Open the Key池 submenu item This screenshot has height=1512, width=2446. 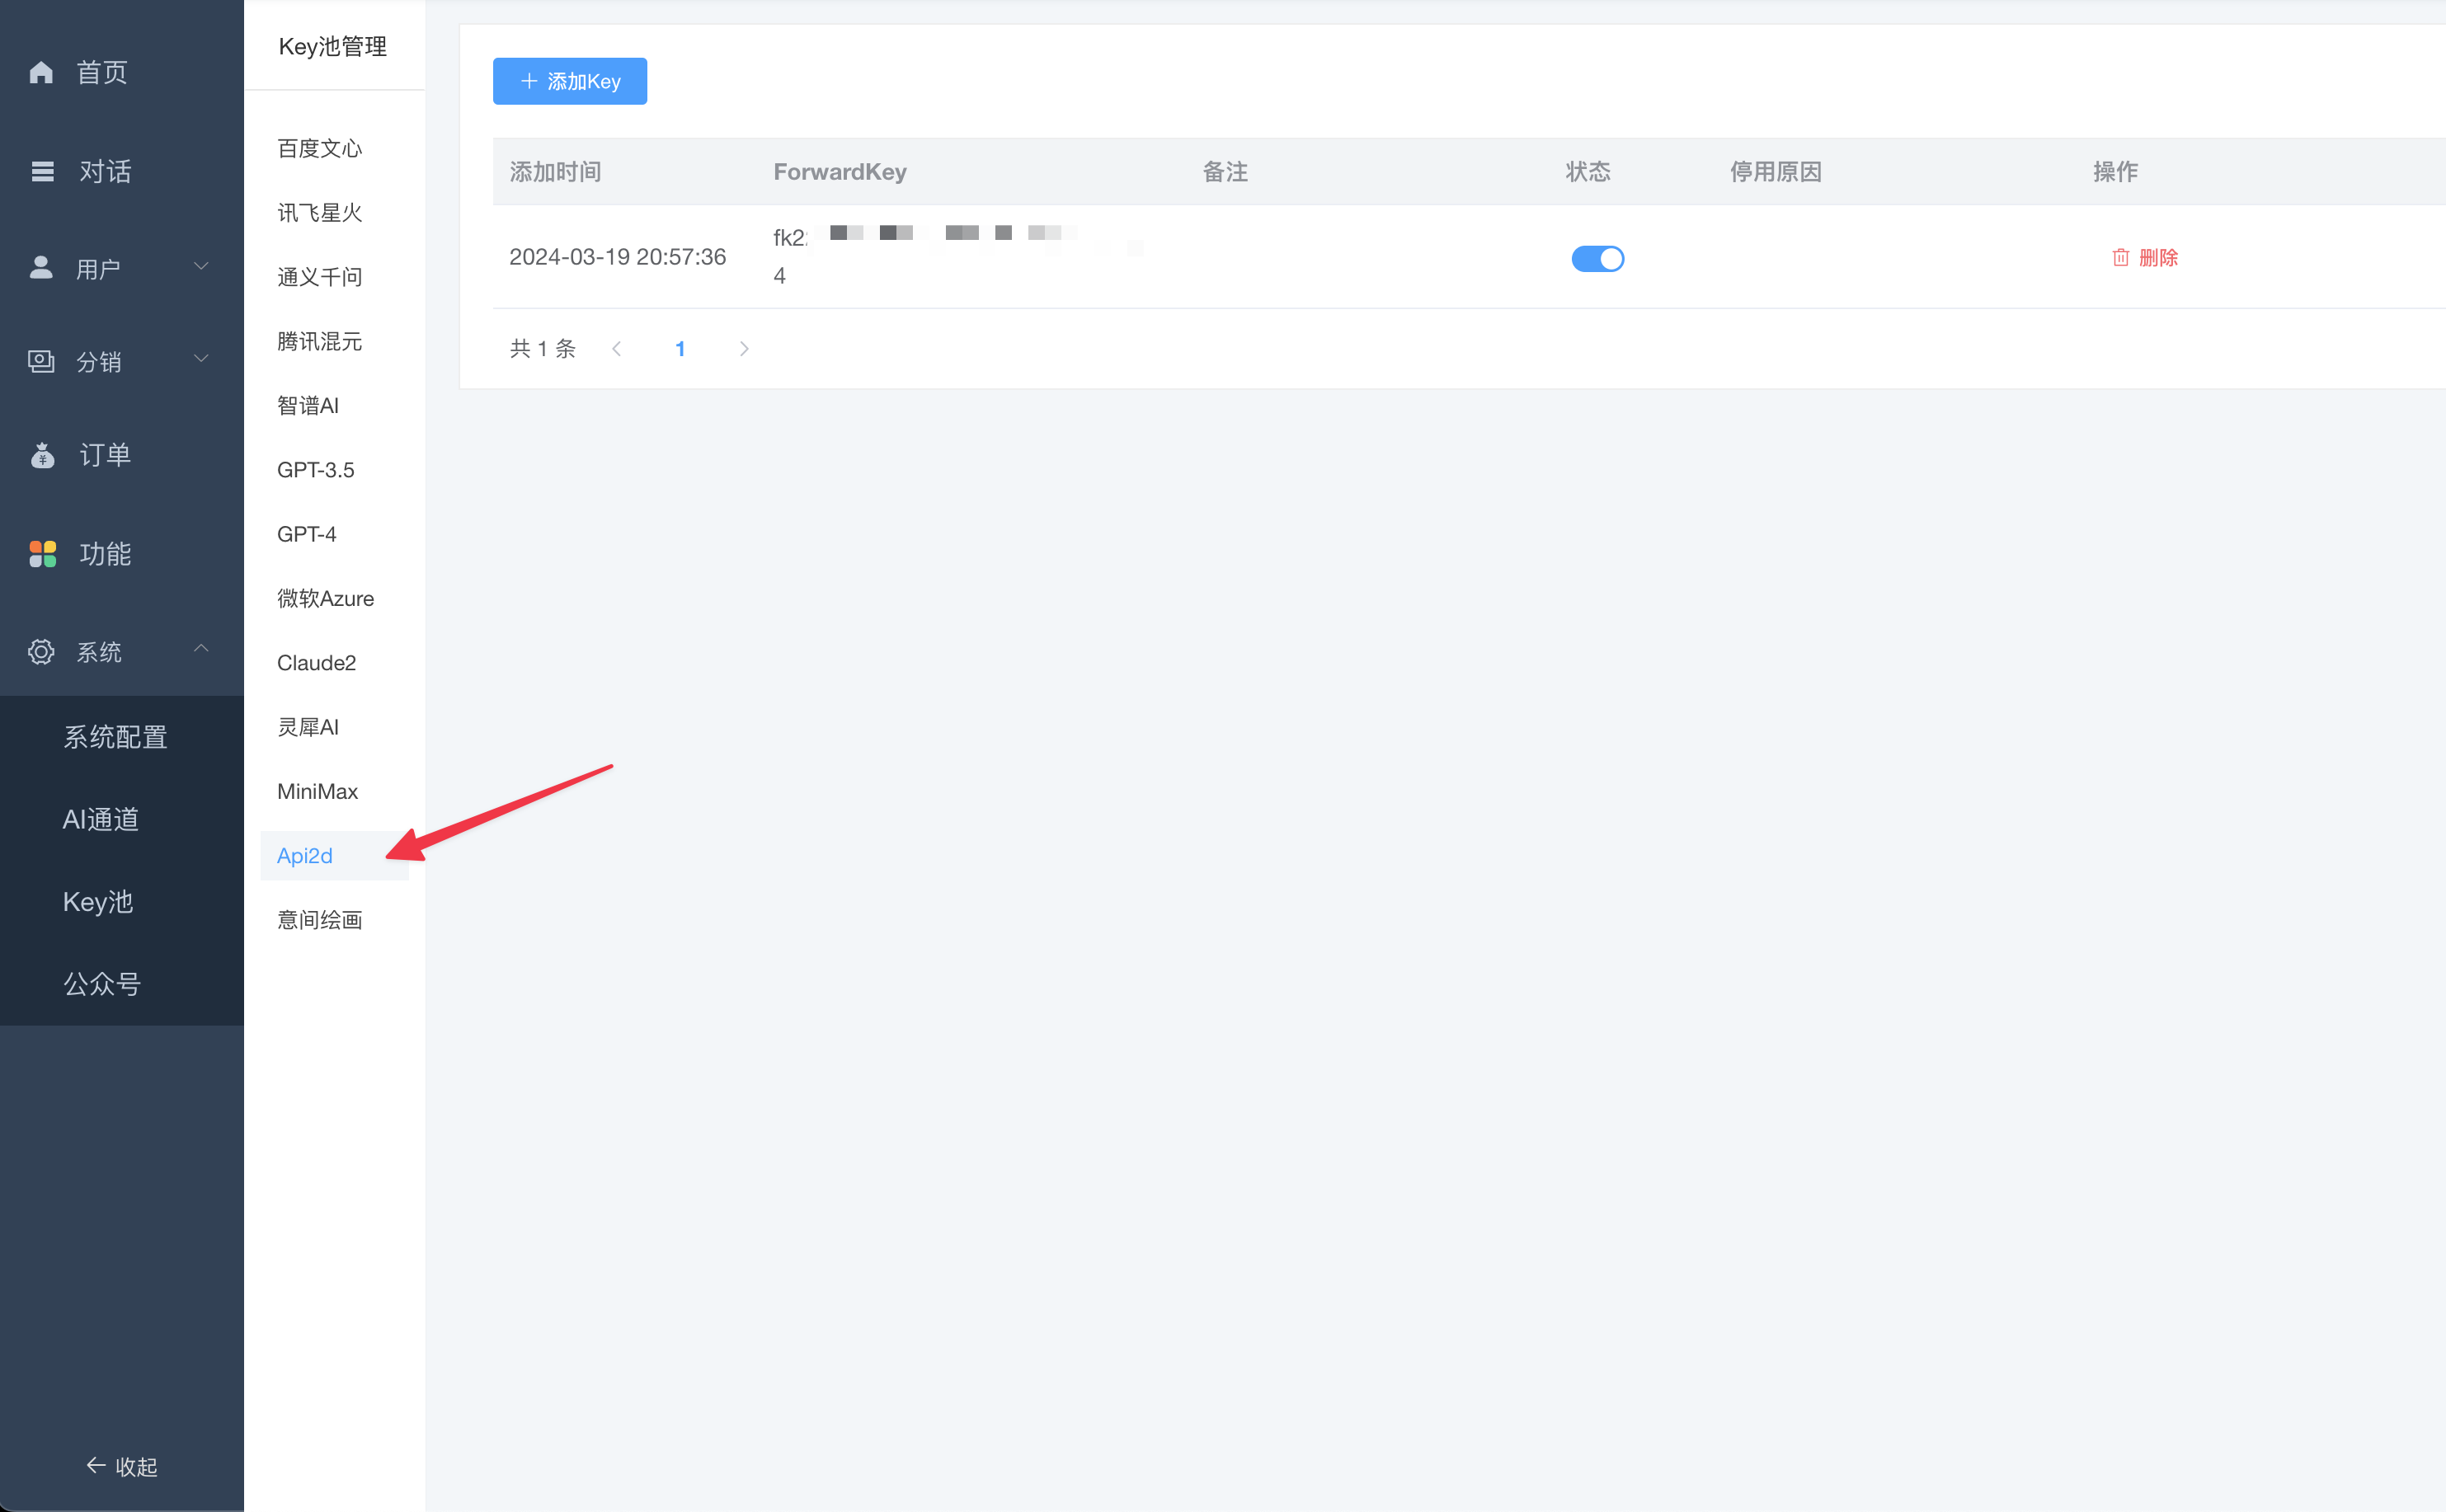[x=98, y=902]
